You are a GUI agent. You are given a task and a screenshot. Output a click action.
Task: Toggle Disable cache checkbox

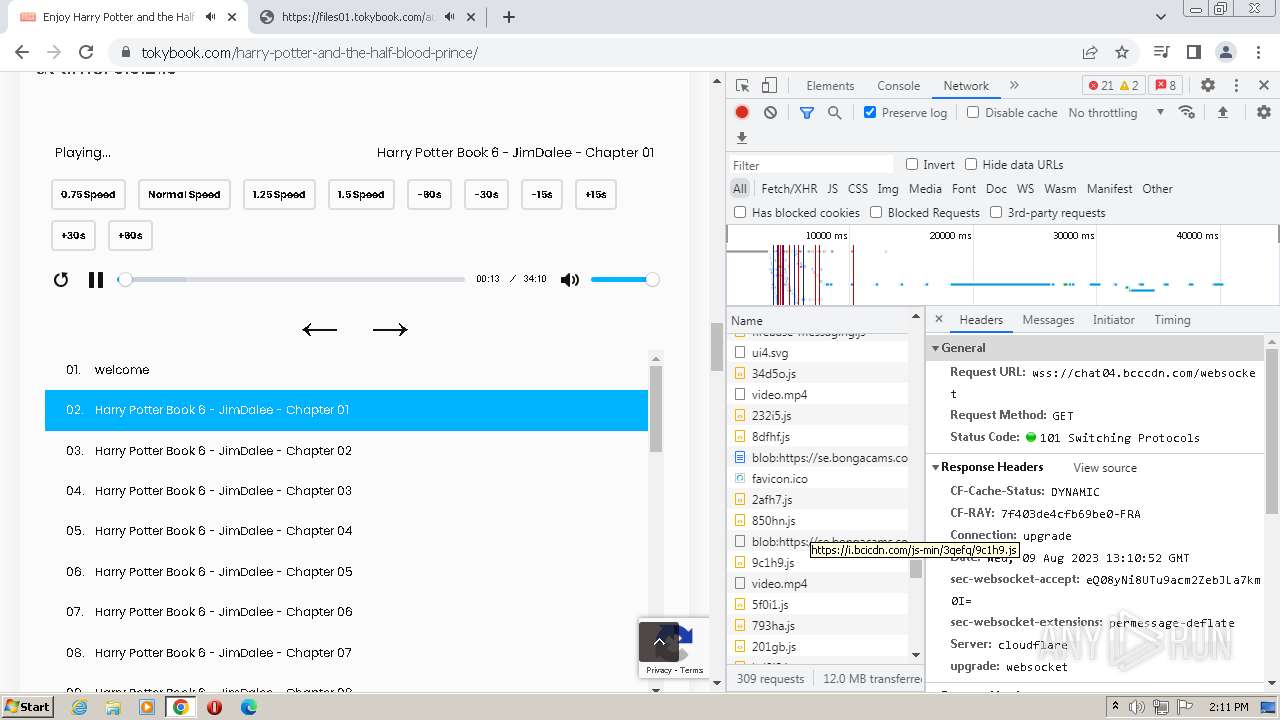973,112
